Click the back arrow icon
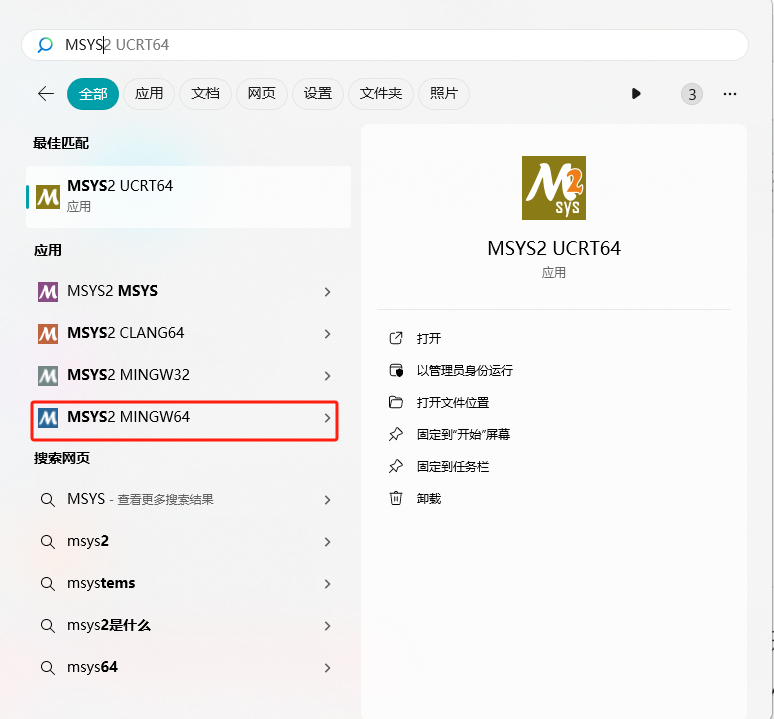Image resolution: width=774 pixels, height=719 pixels. coord(46,94)
